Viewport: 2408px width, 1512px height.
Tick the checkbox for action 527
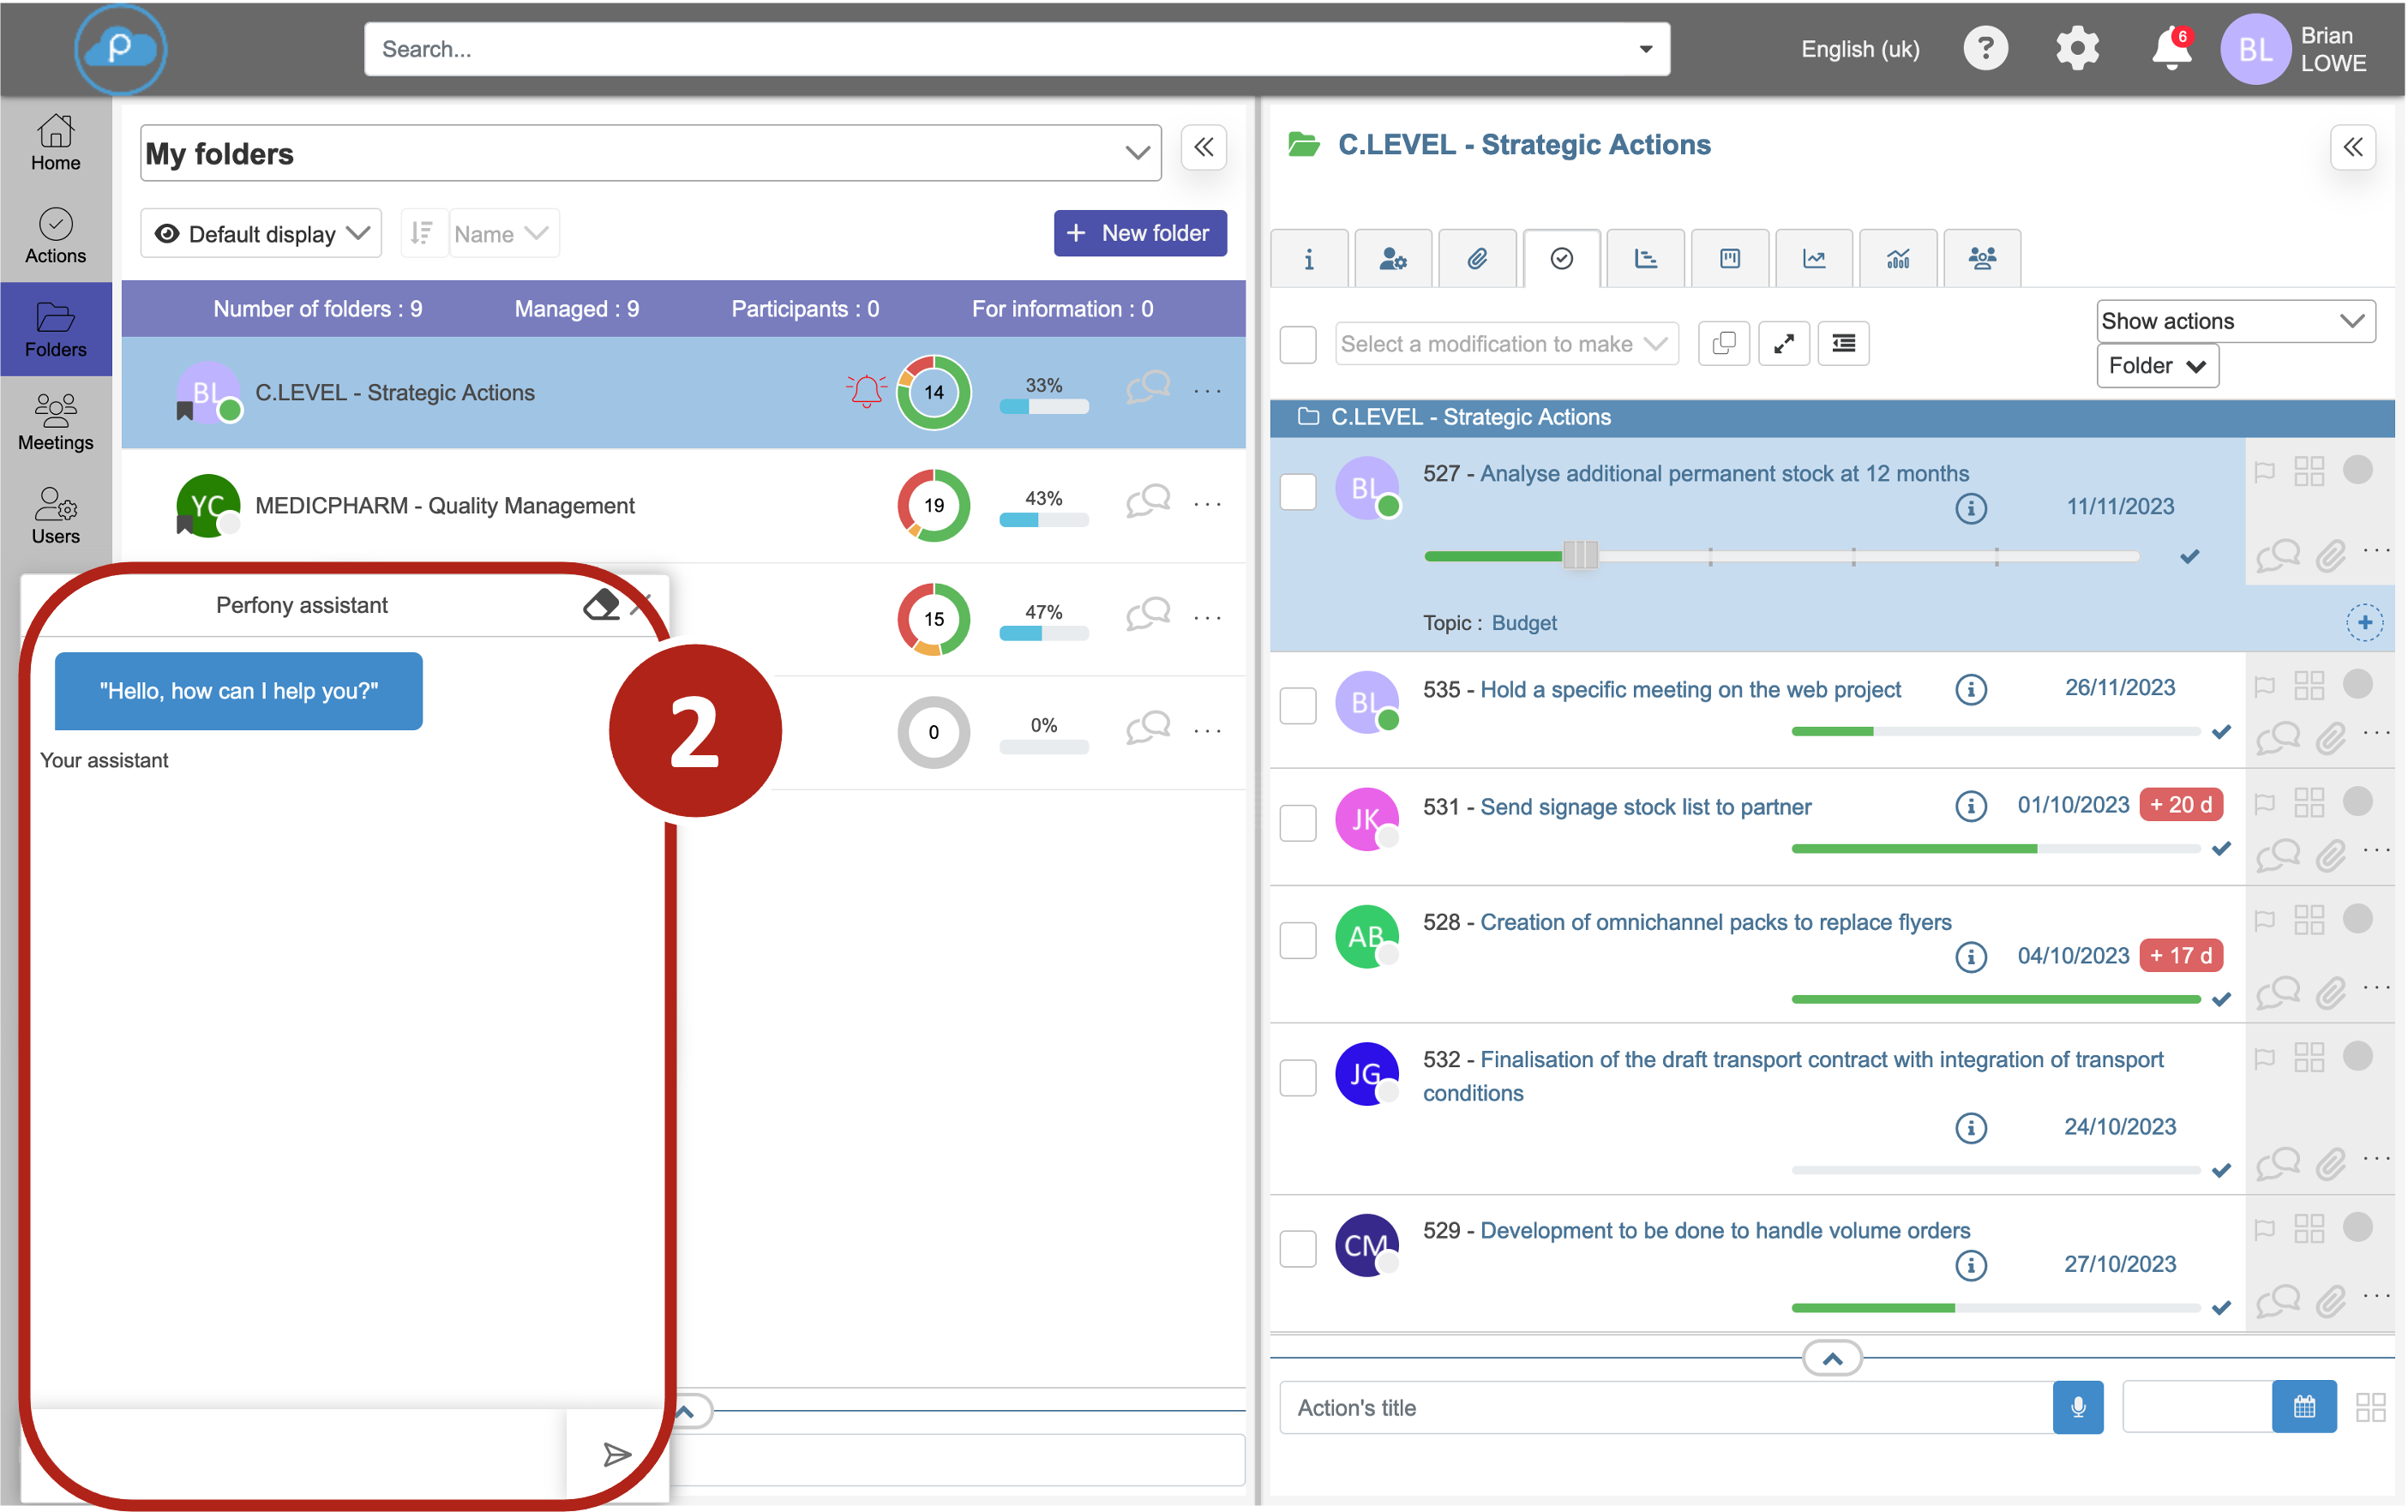[x=1297, y=491]
